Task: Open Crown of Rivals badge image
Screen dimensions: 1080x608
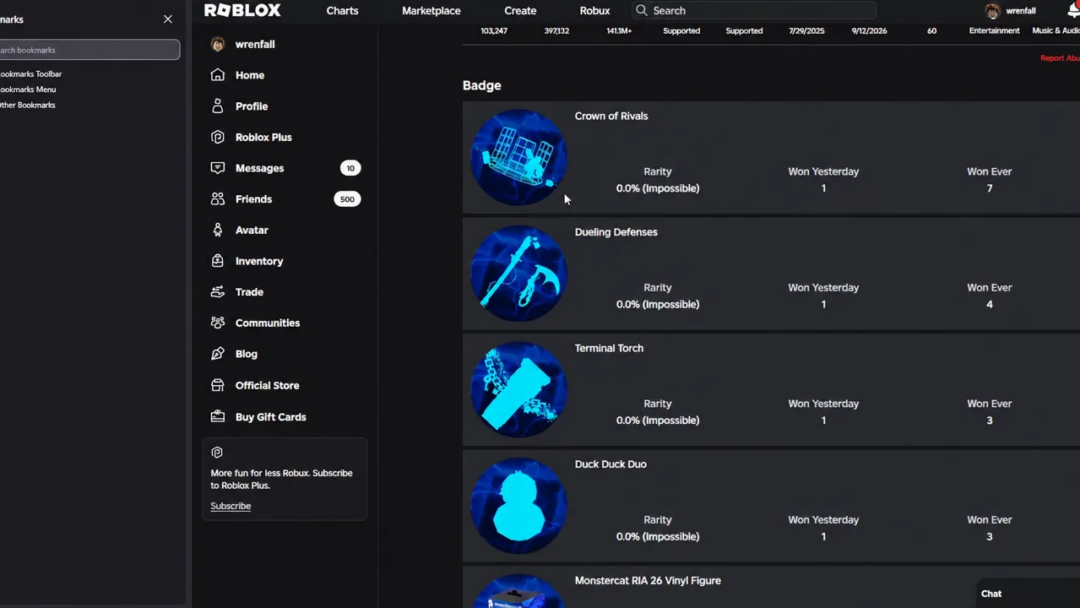Action: pos(519,157)
